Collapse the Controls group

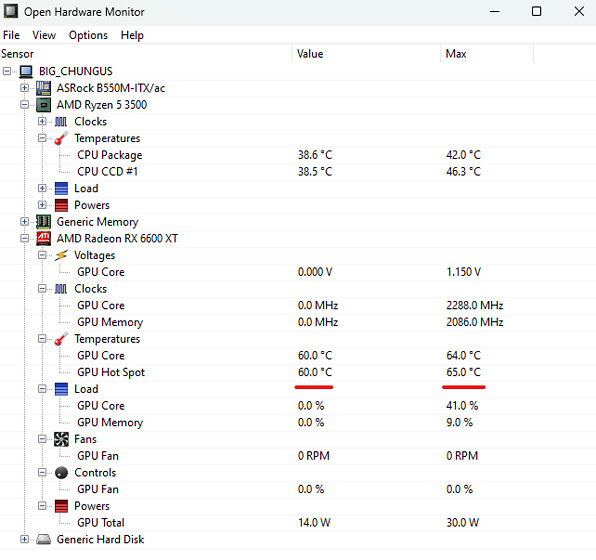(42, 473)
